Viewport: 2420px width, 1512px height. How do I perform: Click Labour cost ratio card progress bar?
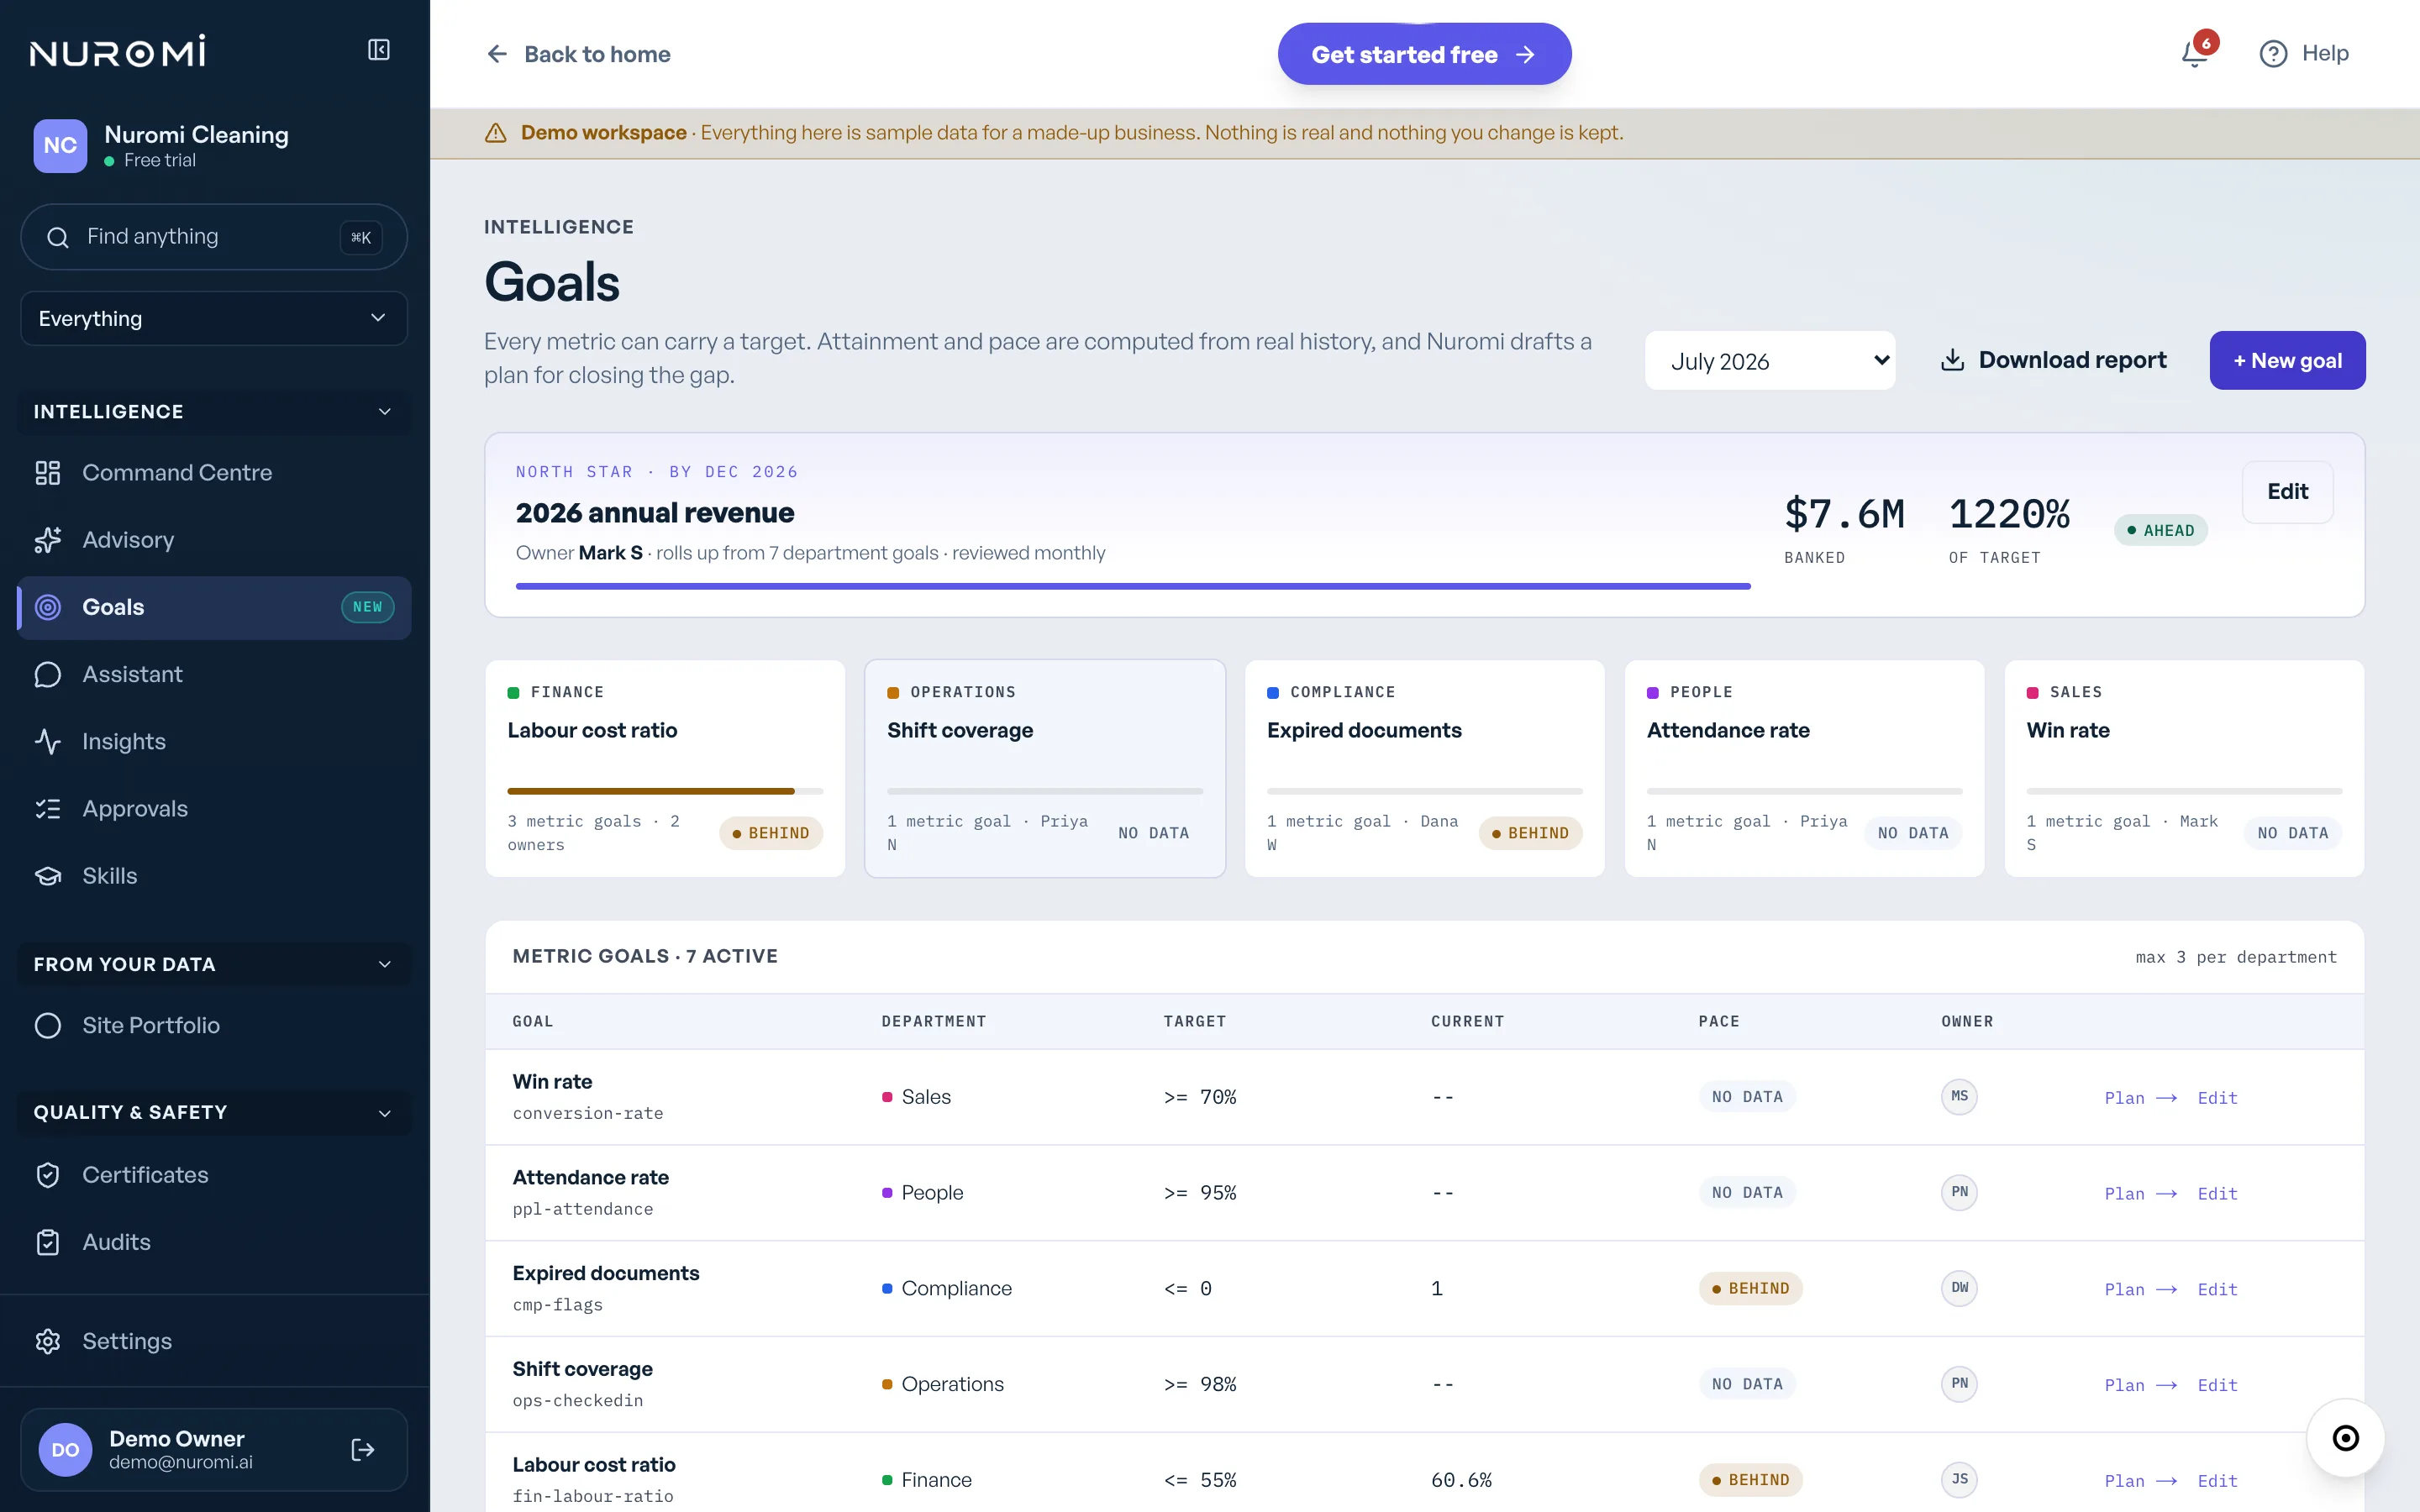click(665, 791)
